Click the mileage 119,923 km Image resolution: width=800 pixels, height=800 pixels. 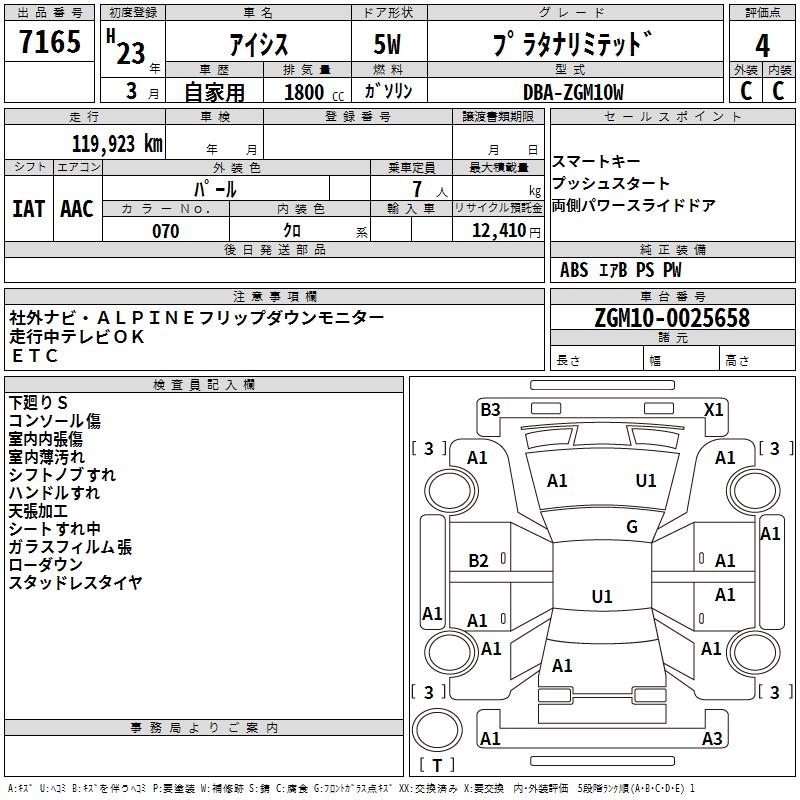pyautogui.click(x=117, y=144)
